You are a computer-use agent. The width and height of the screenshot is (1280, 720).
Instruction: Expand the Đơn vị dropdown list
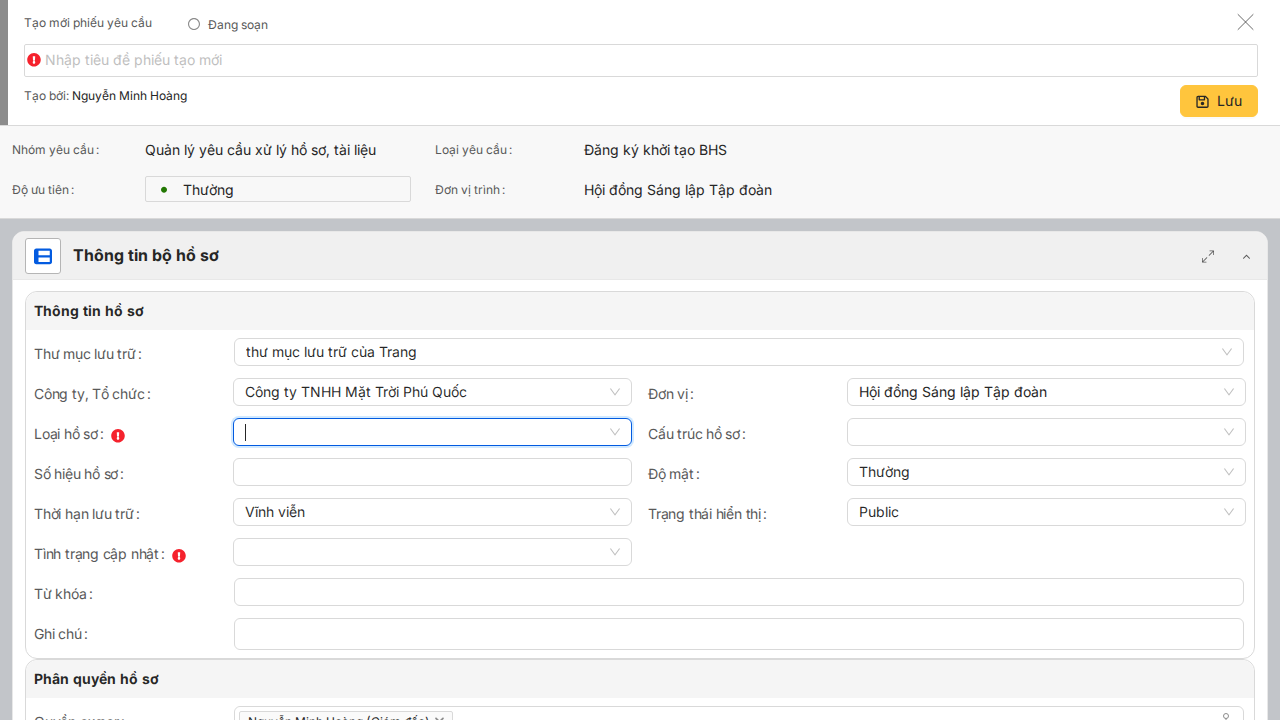[x=1045, y=392]
